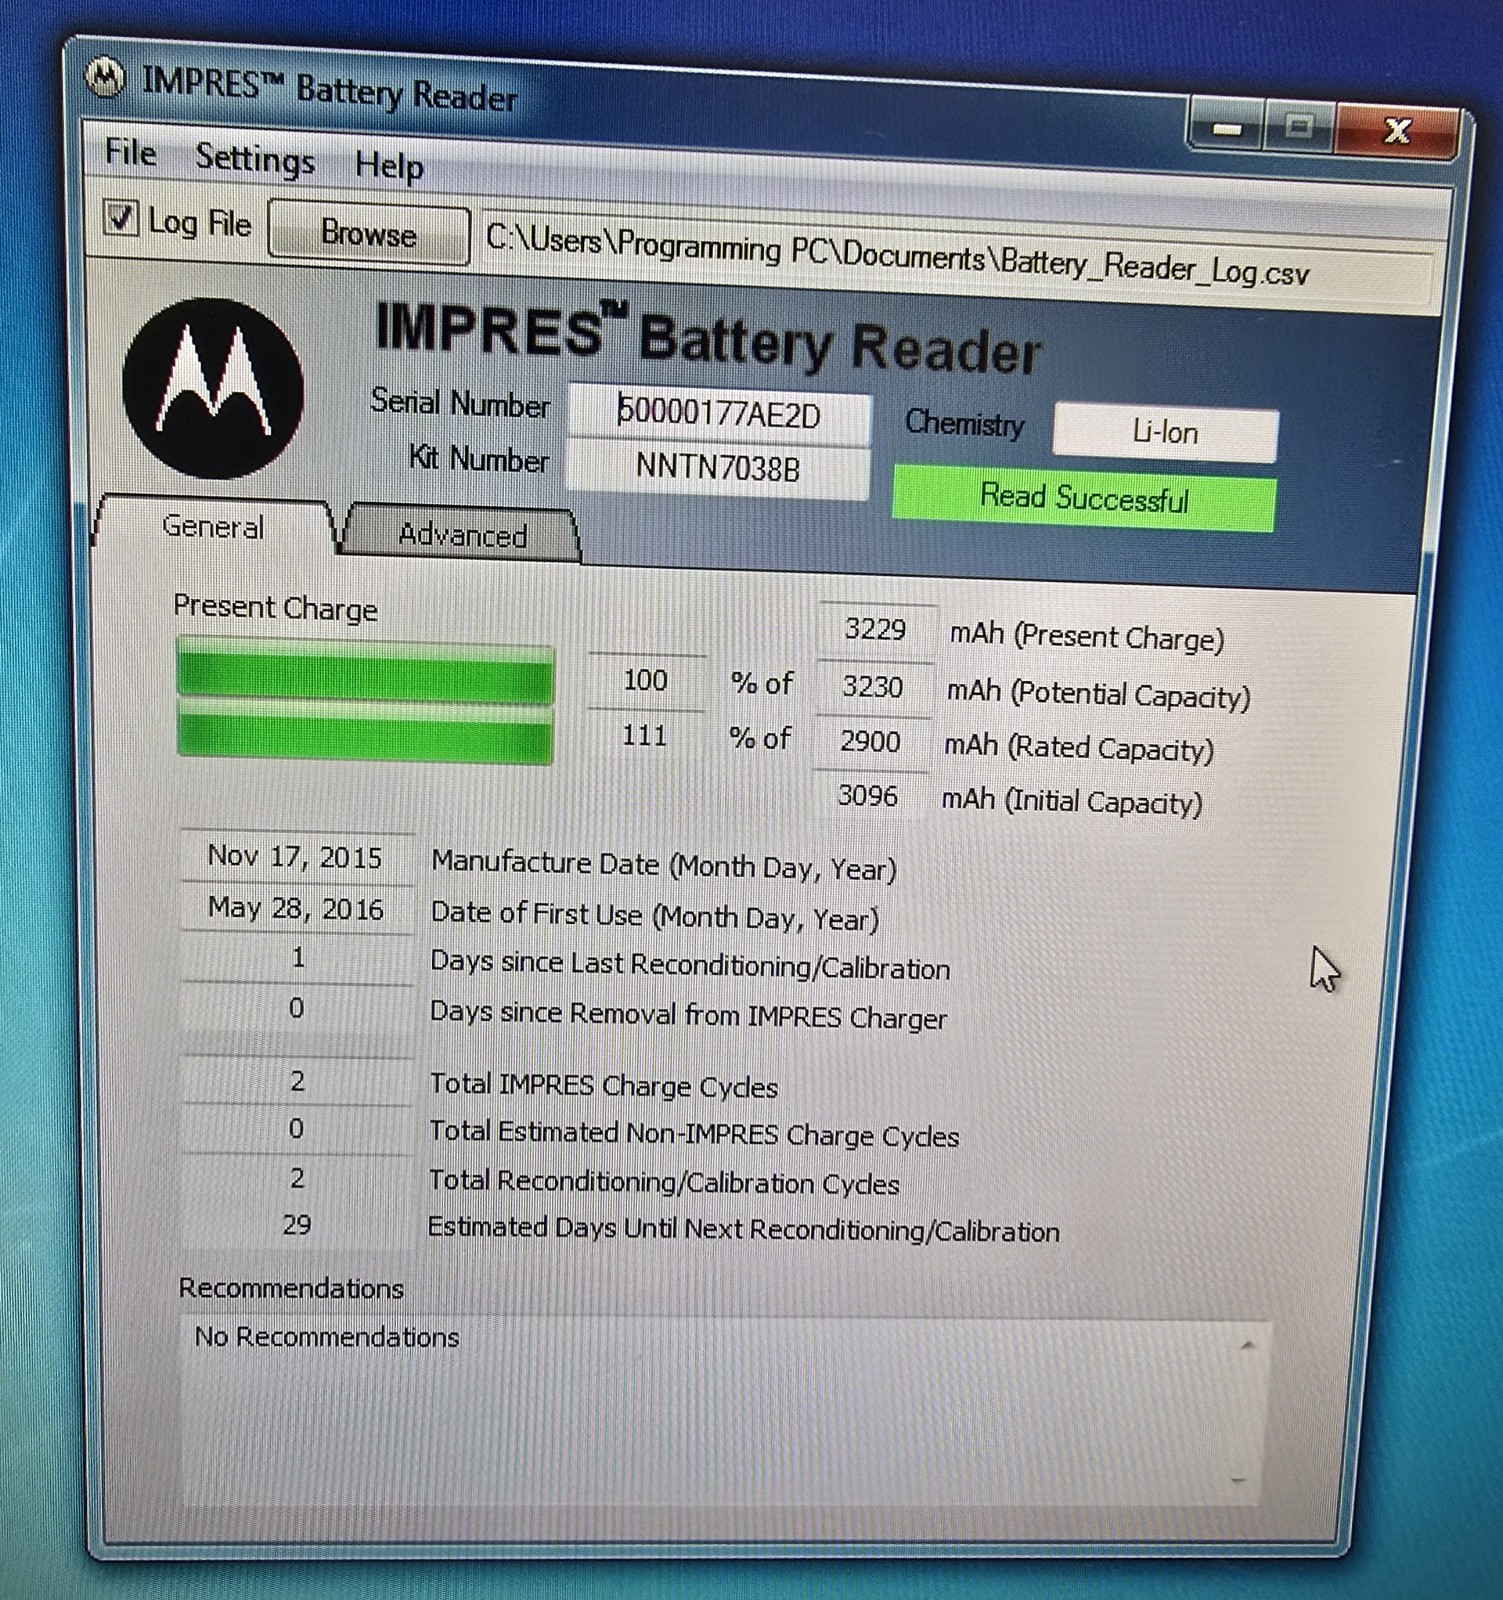Minimize the Battery Reader window
The height and width of the screenshot is (1600, 1503).
coord(1227,128)
